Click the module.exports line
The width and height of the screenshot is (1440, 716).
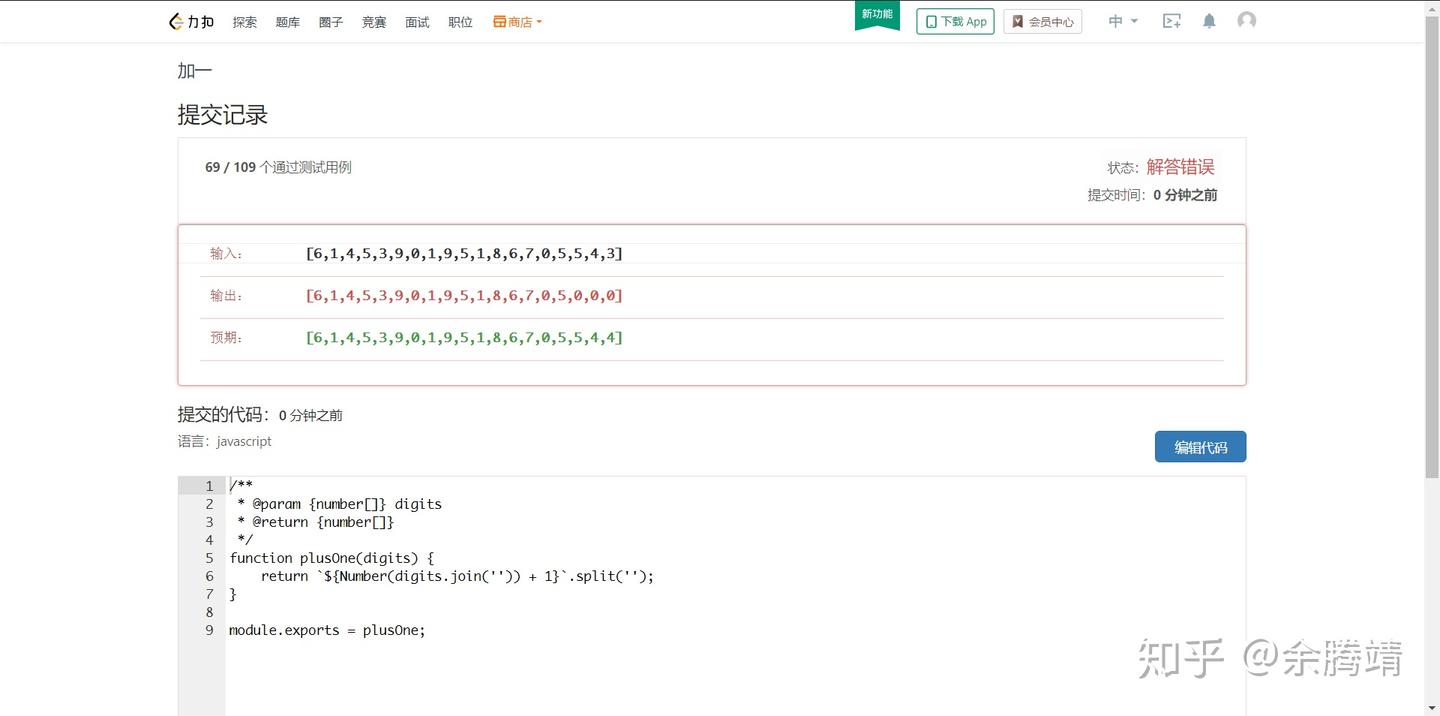click(327, 630)
